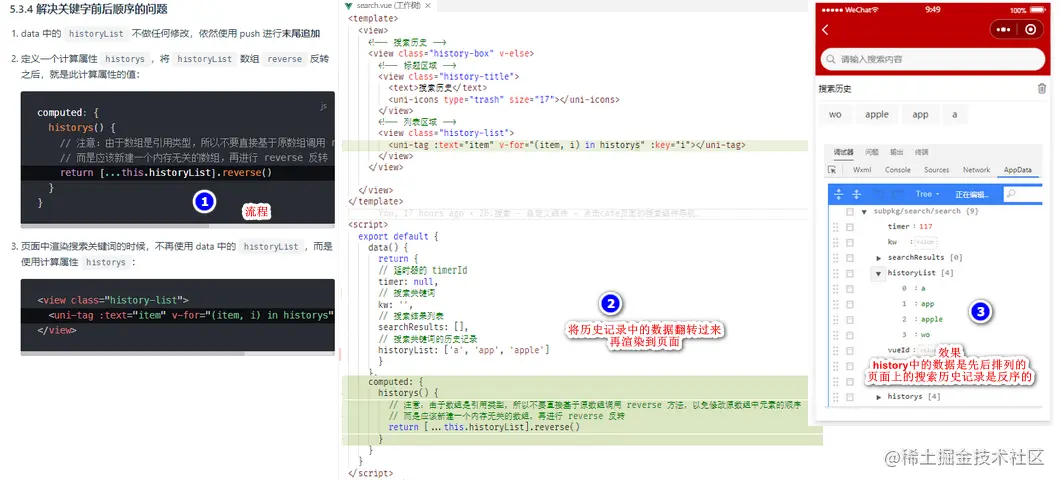Tap the back arrow in mini program header

pyautogui.click(x=825, y=30)
